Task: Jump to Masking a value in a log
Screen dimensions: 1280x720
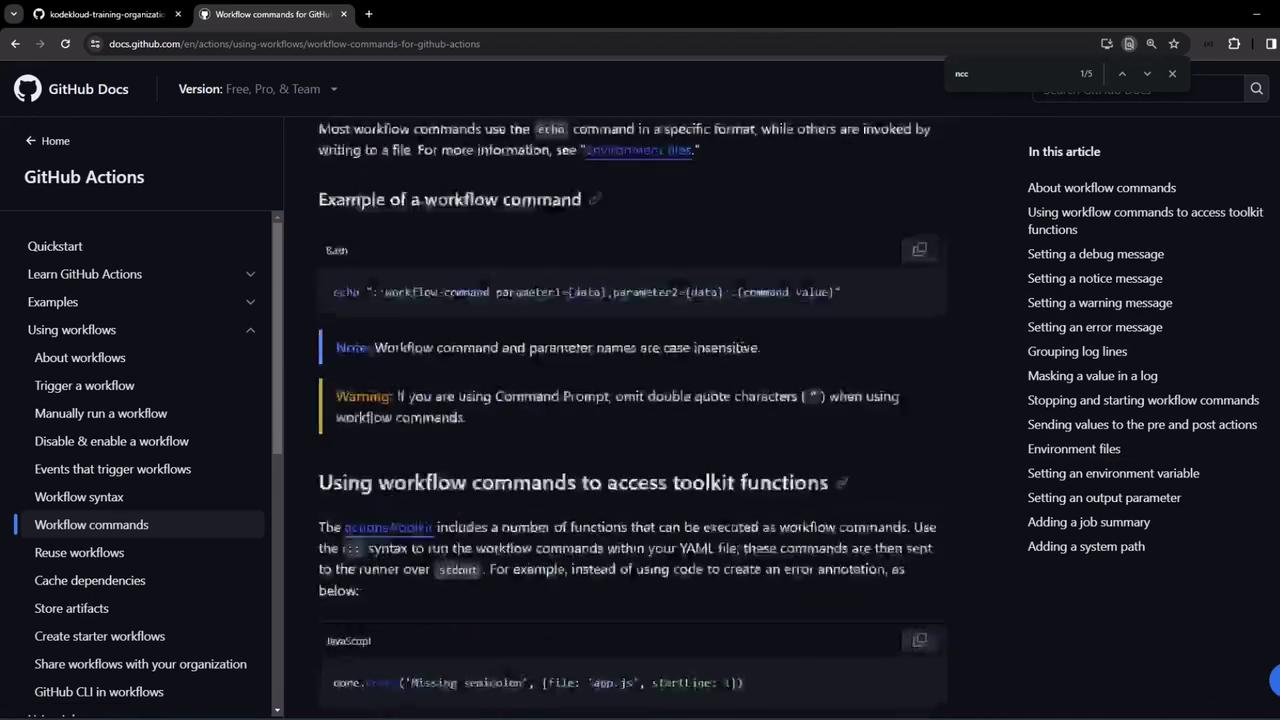Action: point(1092,376)
